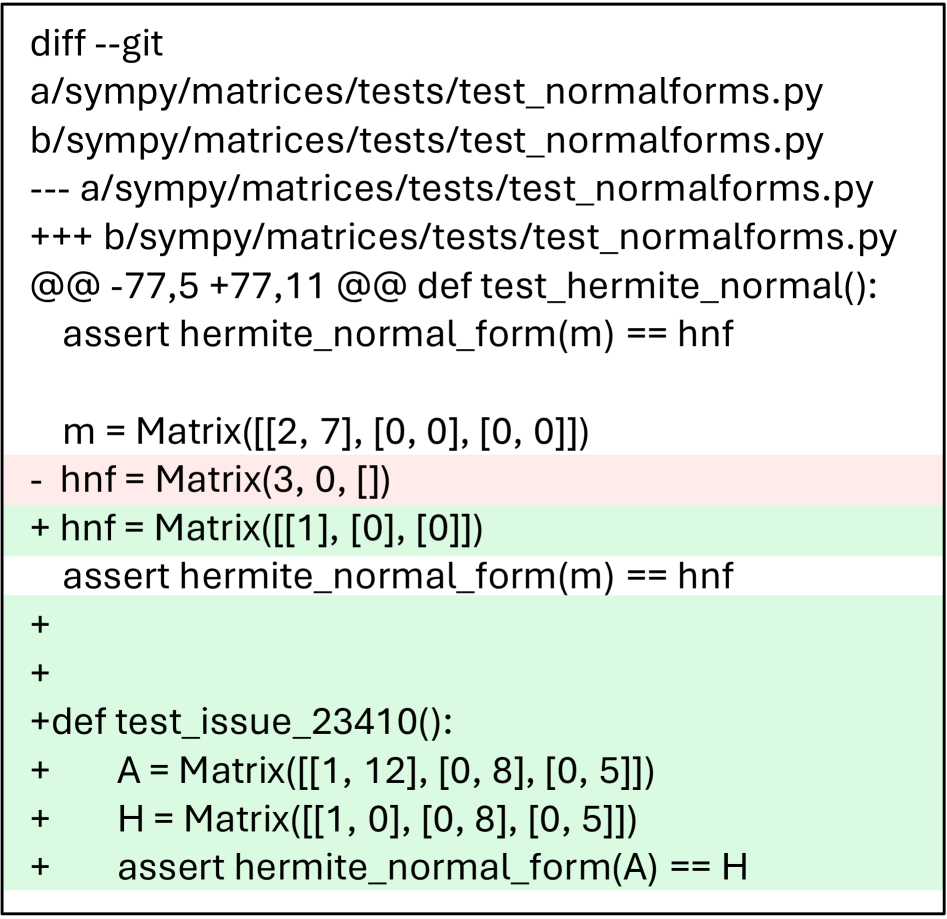Click the a/sympy file path under diff --git
Image resolution: width=947 pixels, height=919 pixels.
[x=426, y=93]
